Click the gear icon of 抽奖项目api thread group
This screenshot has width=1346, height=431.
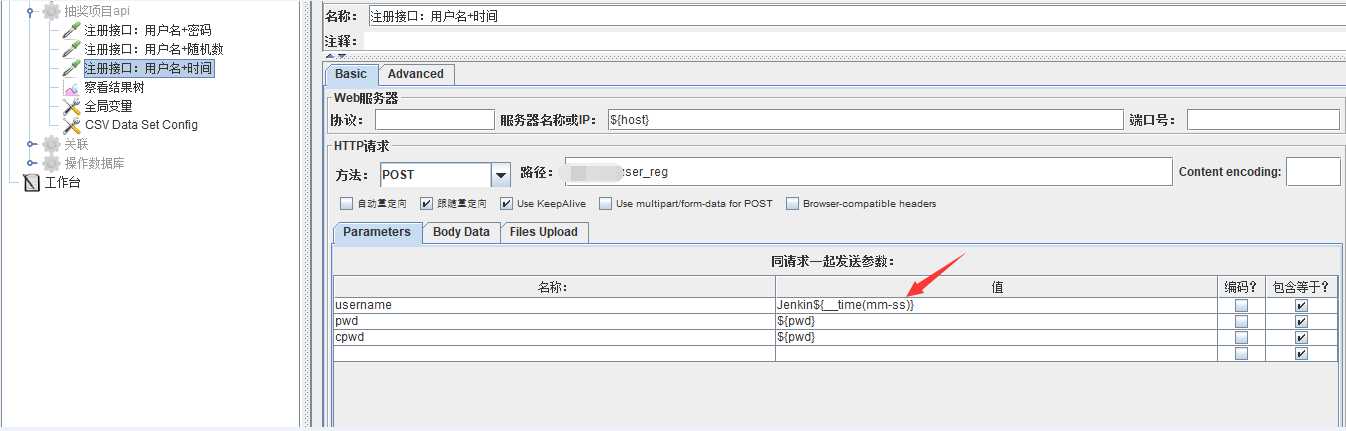point(51,11)
